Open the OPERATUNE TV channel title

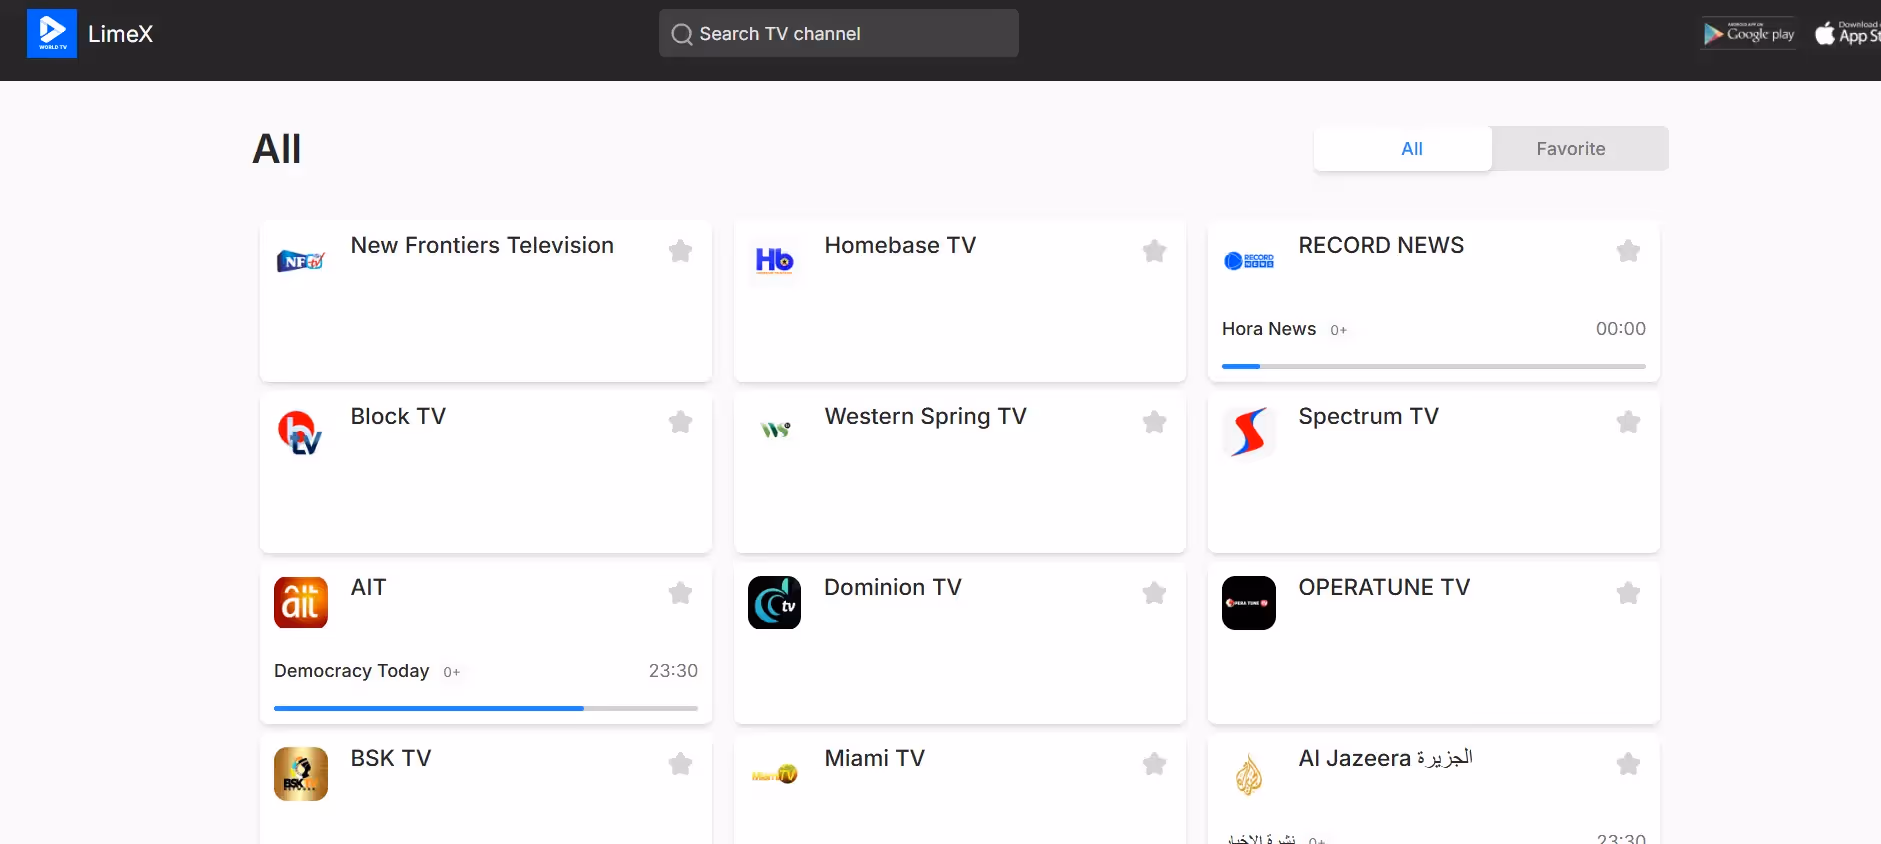(x=1384, y=587)
